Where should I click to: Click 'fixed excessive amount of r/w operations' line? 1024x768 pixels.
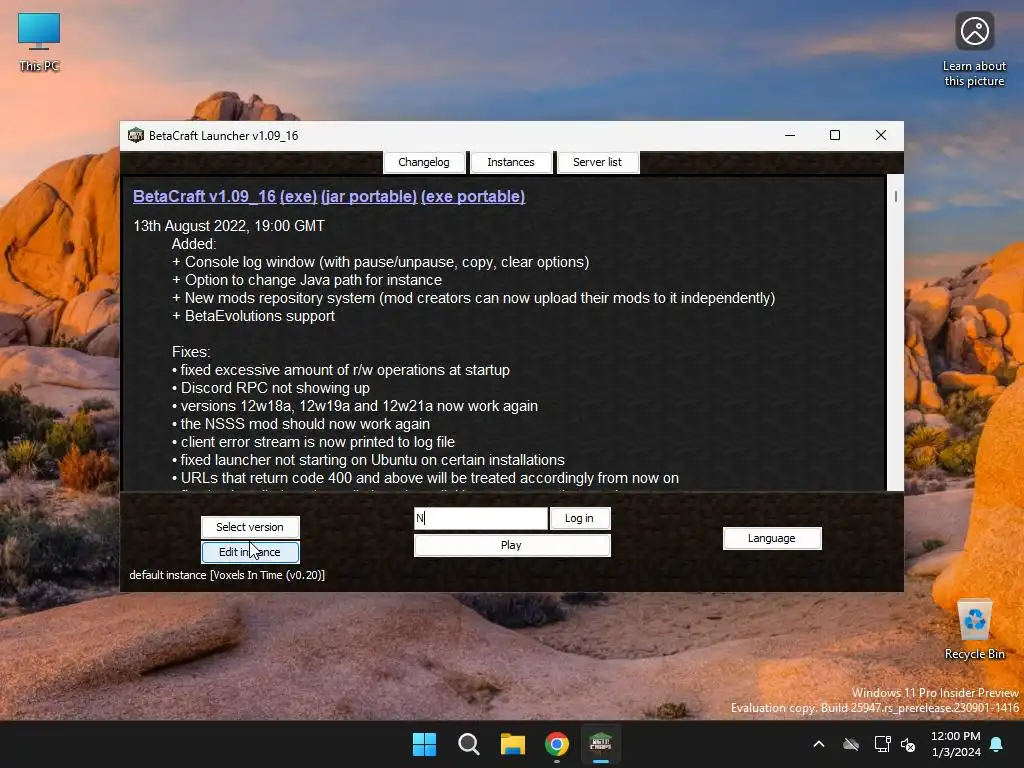pos(341,370)
